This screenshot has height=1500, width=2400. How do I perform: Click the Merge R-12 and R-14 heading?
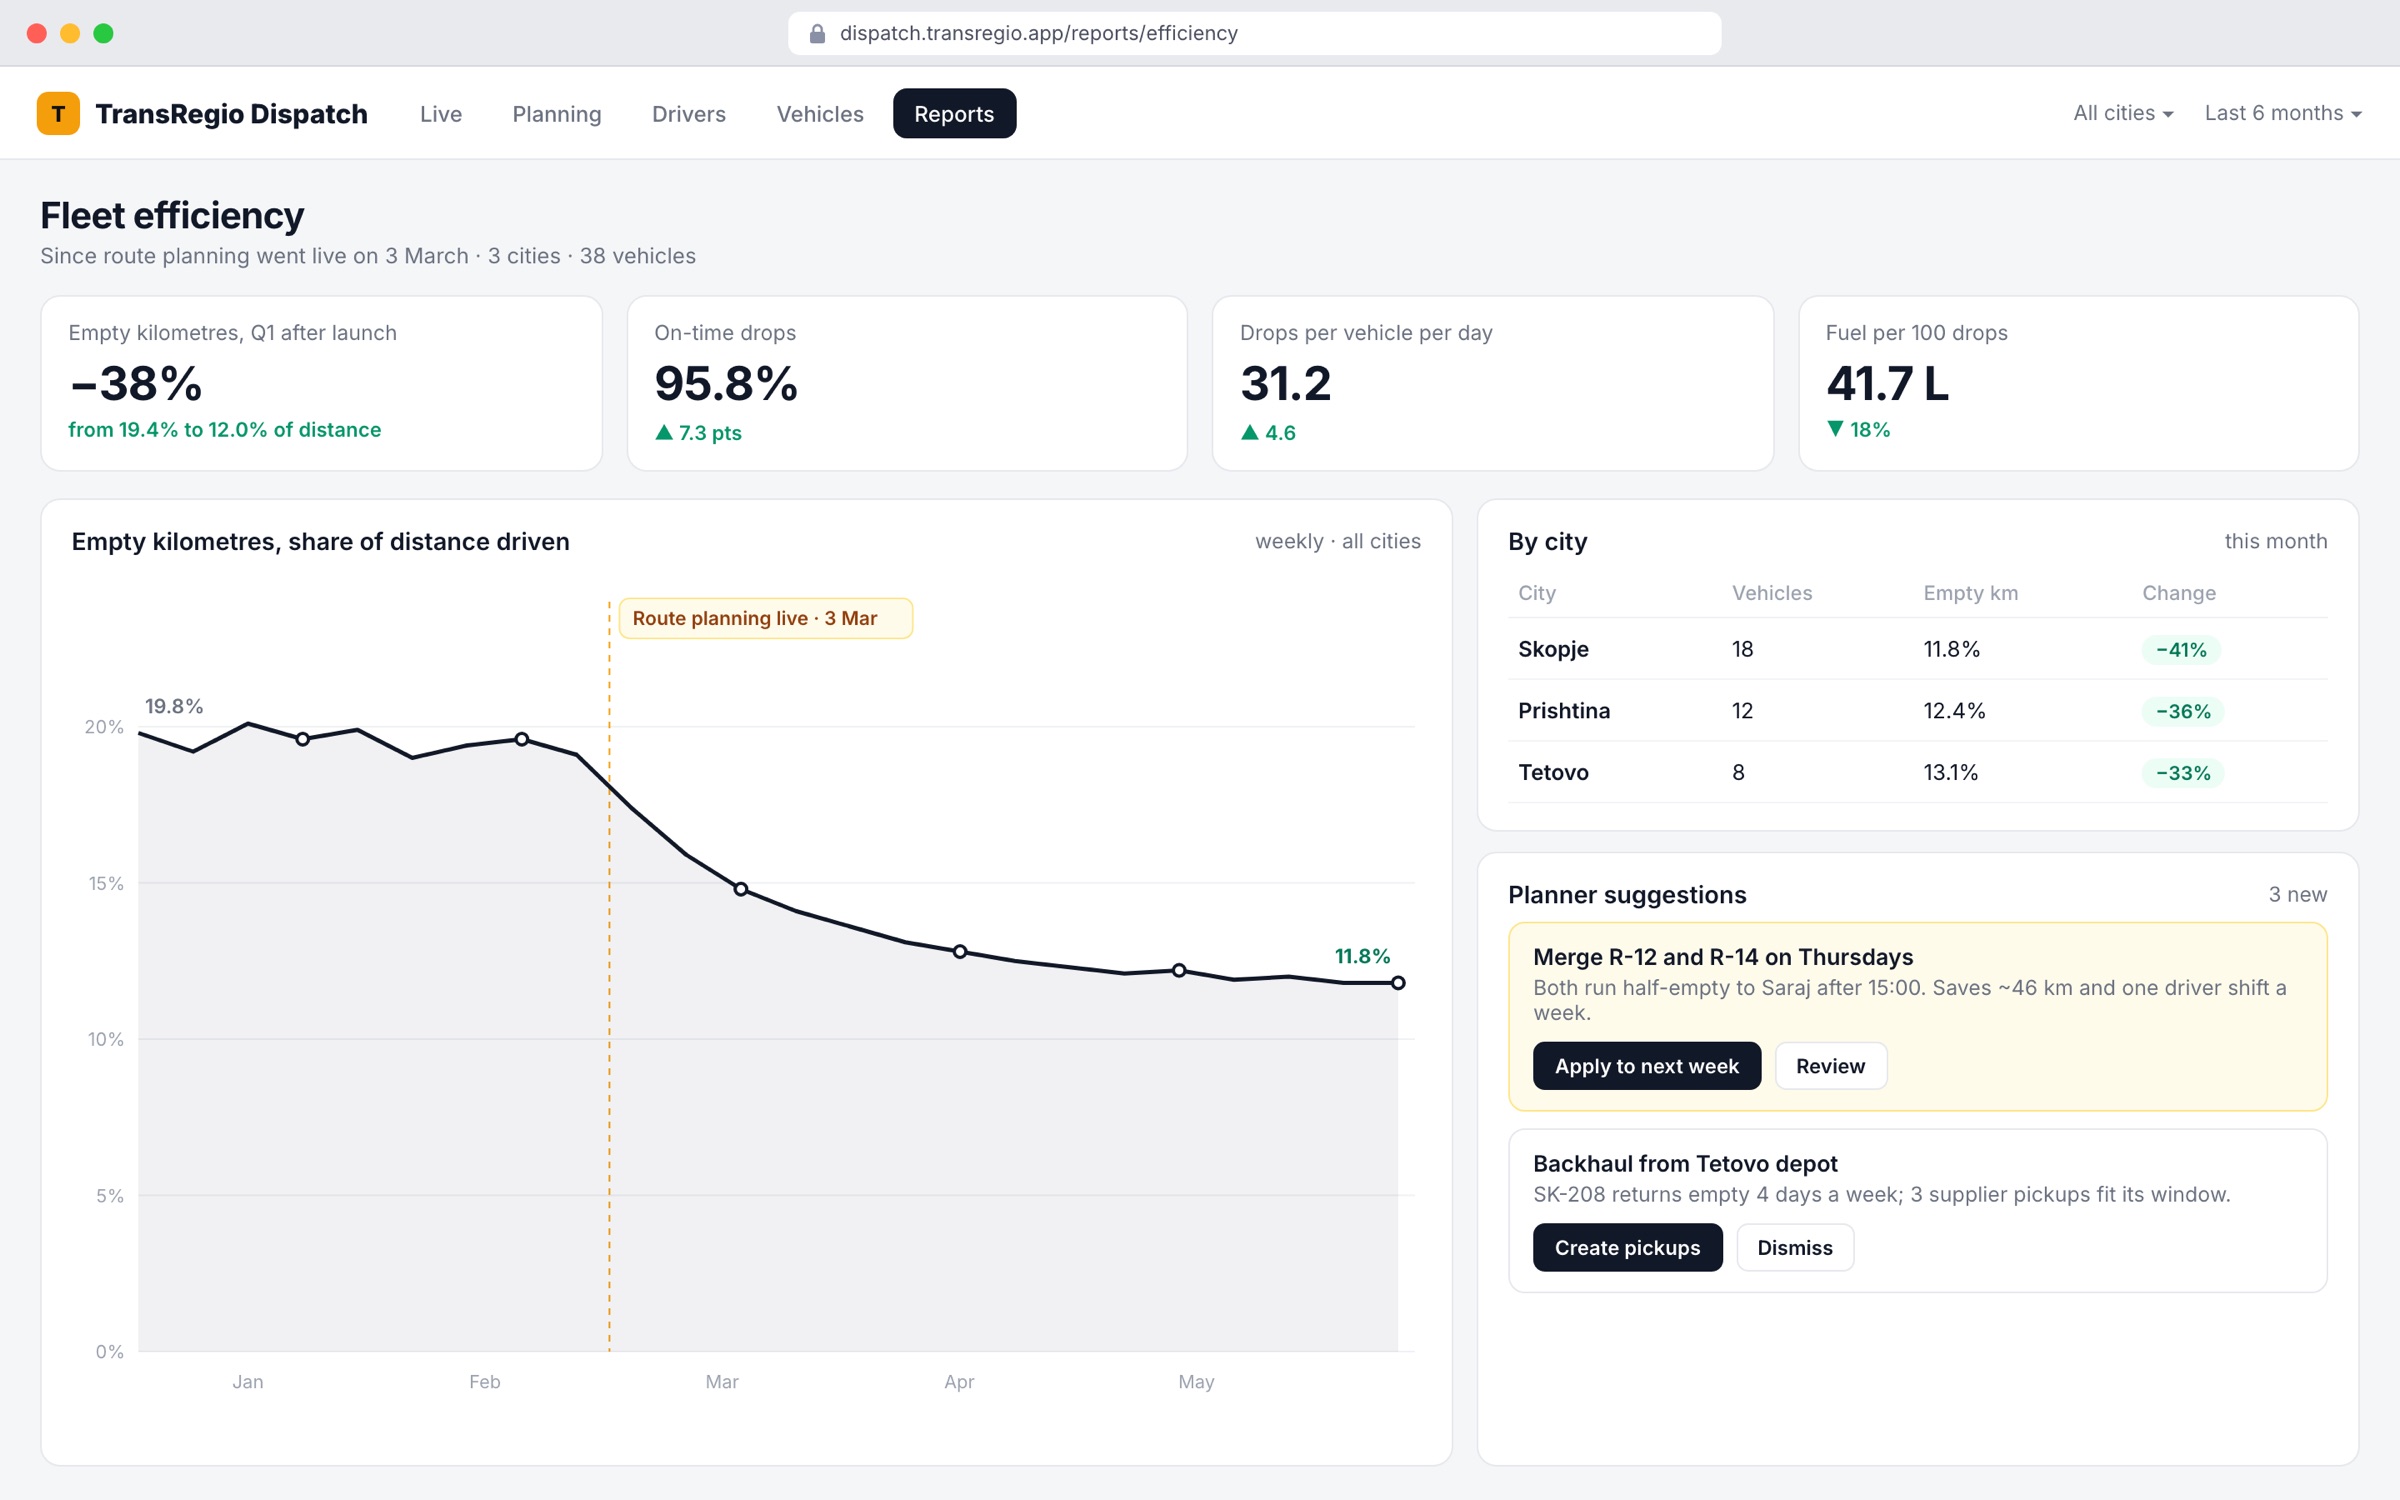click(1723, 957)
